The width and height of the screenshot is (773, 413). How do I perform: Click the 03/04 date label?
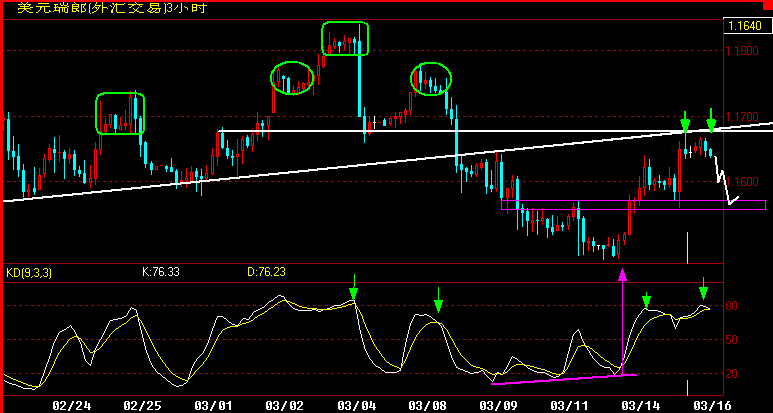[356, 405]
